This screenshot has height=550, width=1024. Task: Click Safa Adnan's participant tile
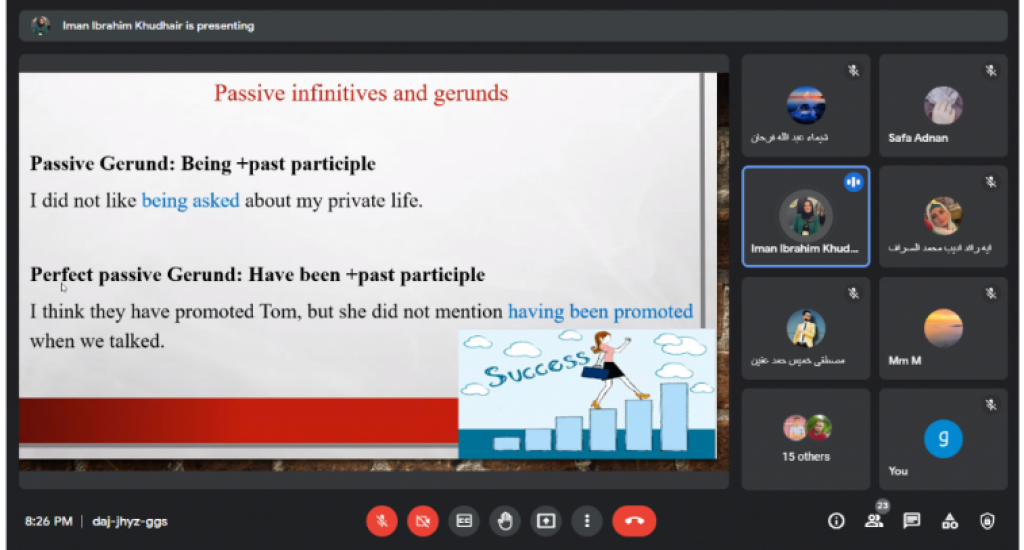coord(943,105)
